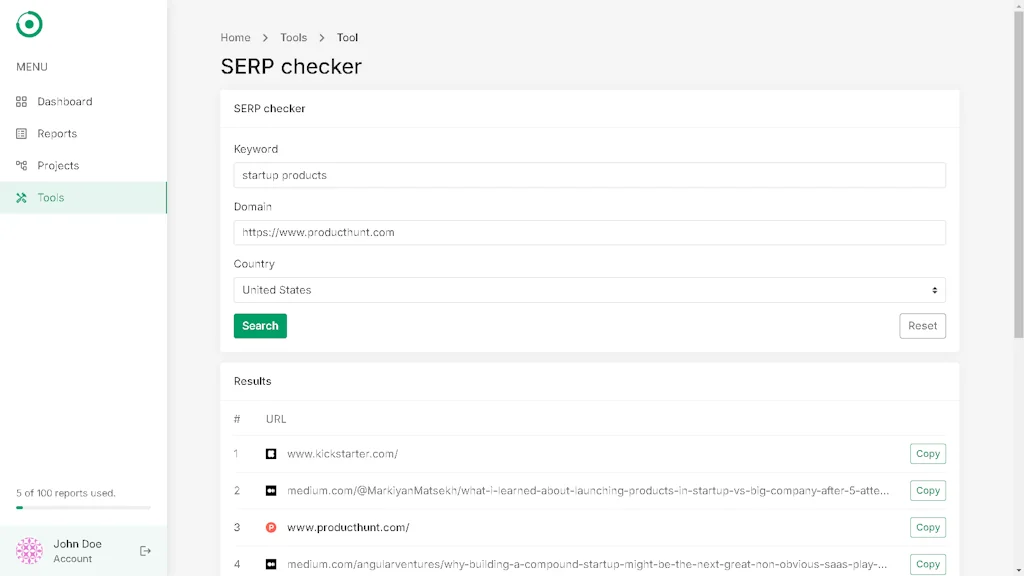Image resolution: width=1024 pixels, height=576 pixels.
Task: Click John Doe's account avatar
Action: [x=28, y=550]
